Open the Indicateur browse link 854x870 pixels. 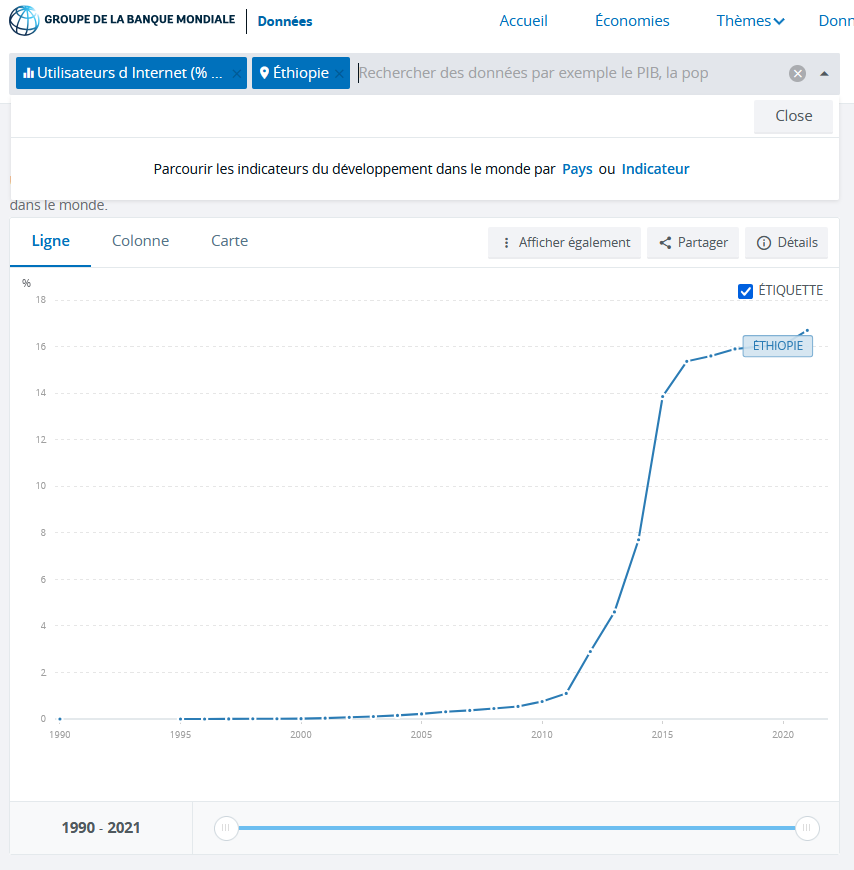655,169
